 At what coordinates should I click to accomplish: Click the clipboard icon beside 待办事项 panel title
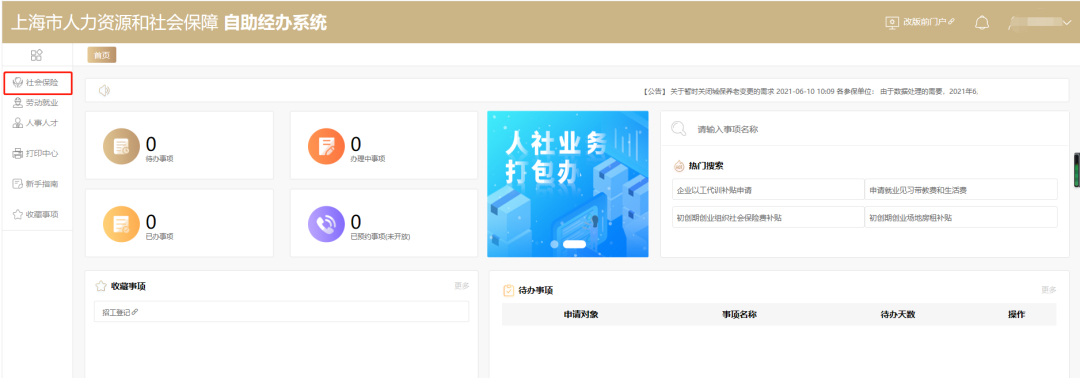[508, 291]
